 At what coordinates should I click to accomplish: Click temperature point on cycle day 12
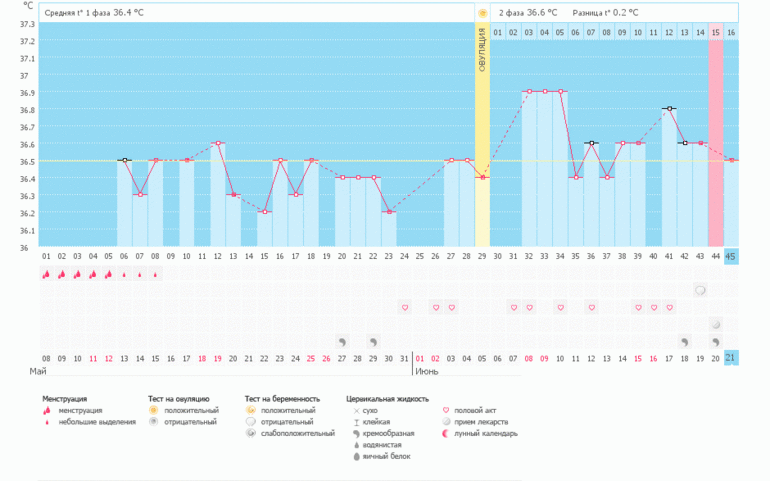217,143
